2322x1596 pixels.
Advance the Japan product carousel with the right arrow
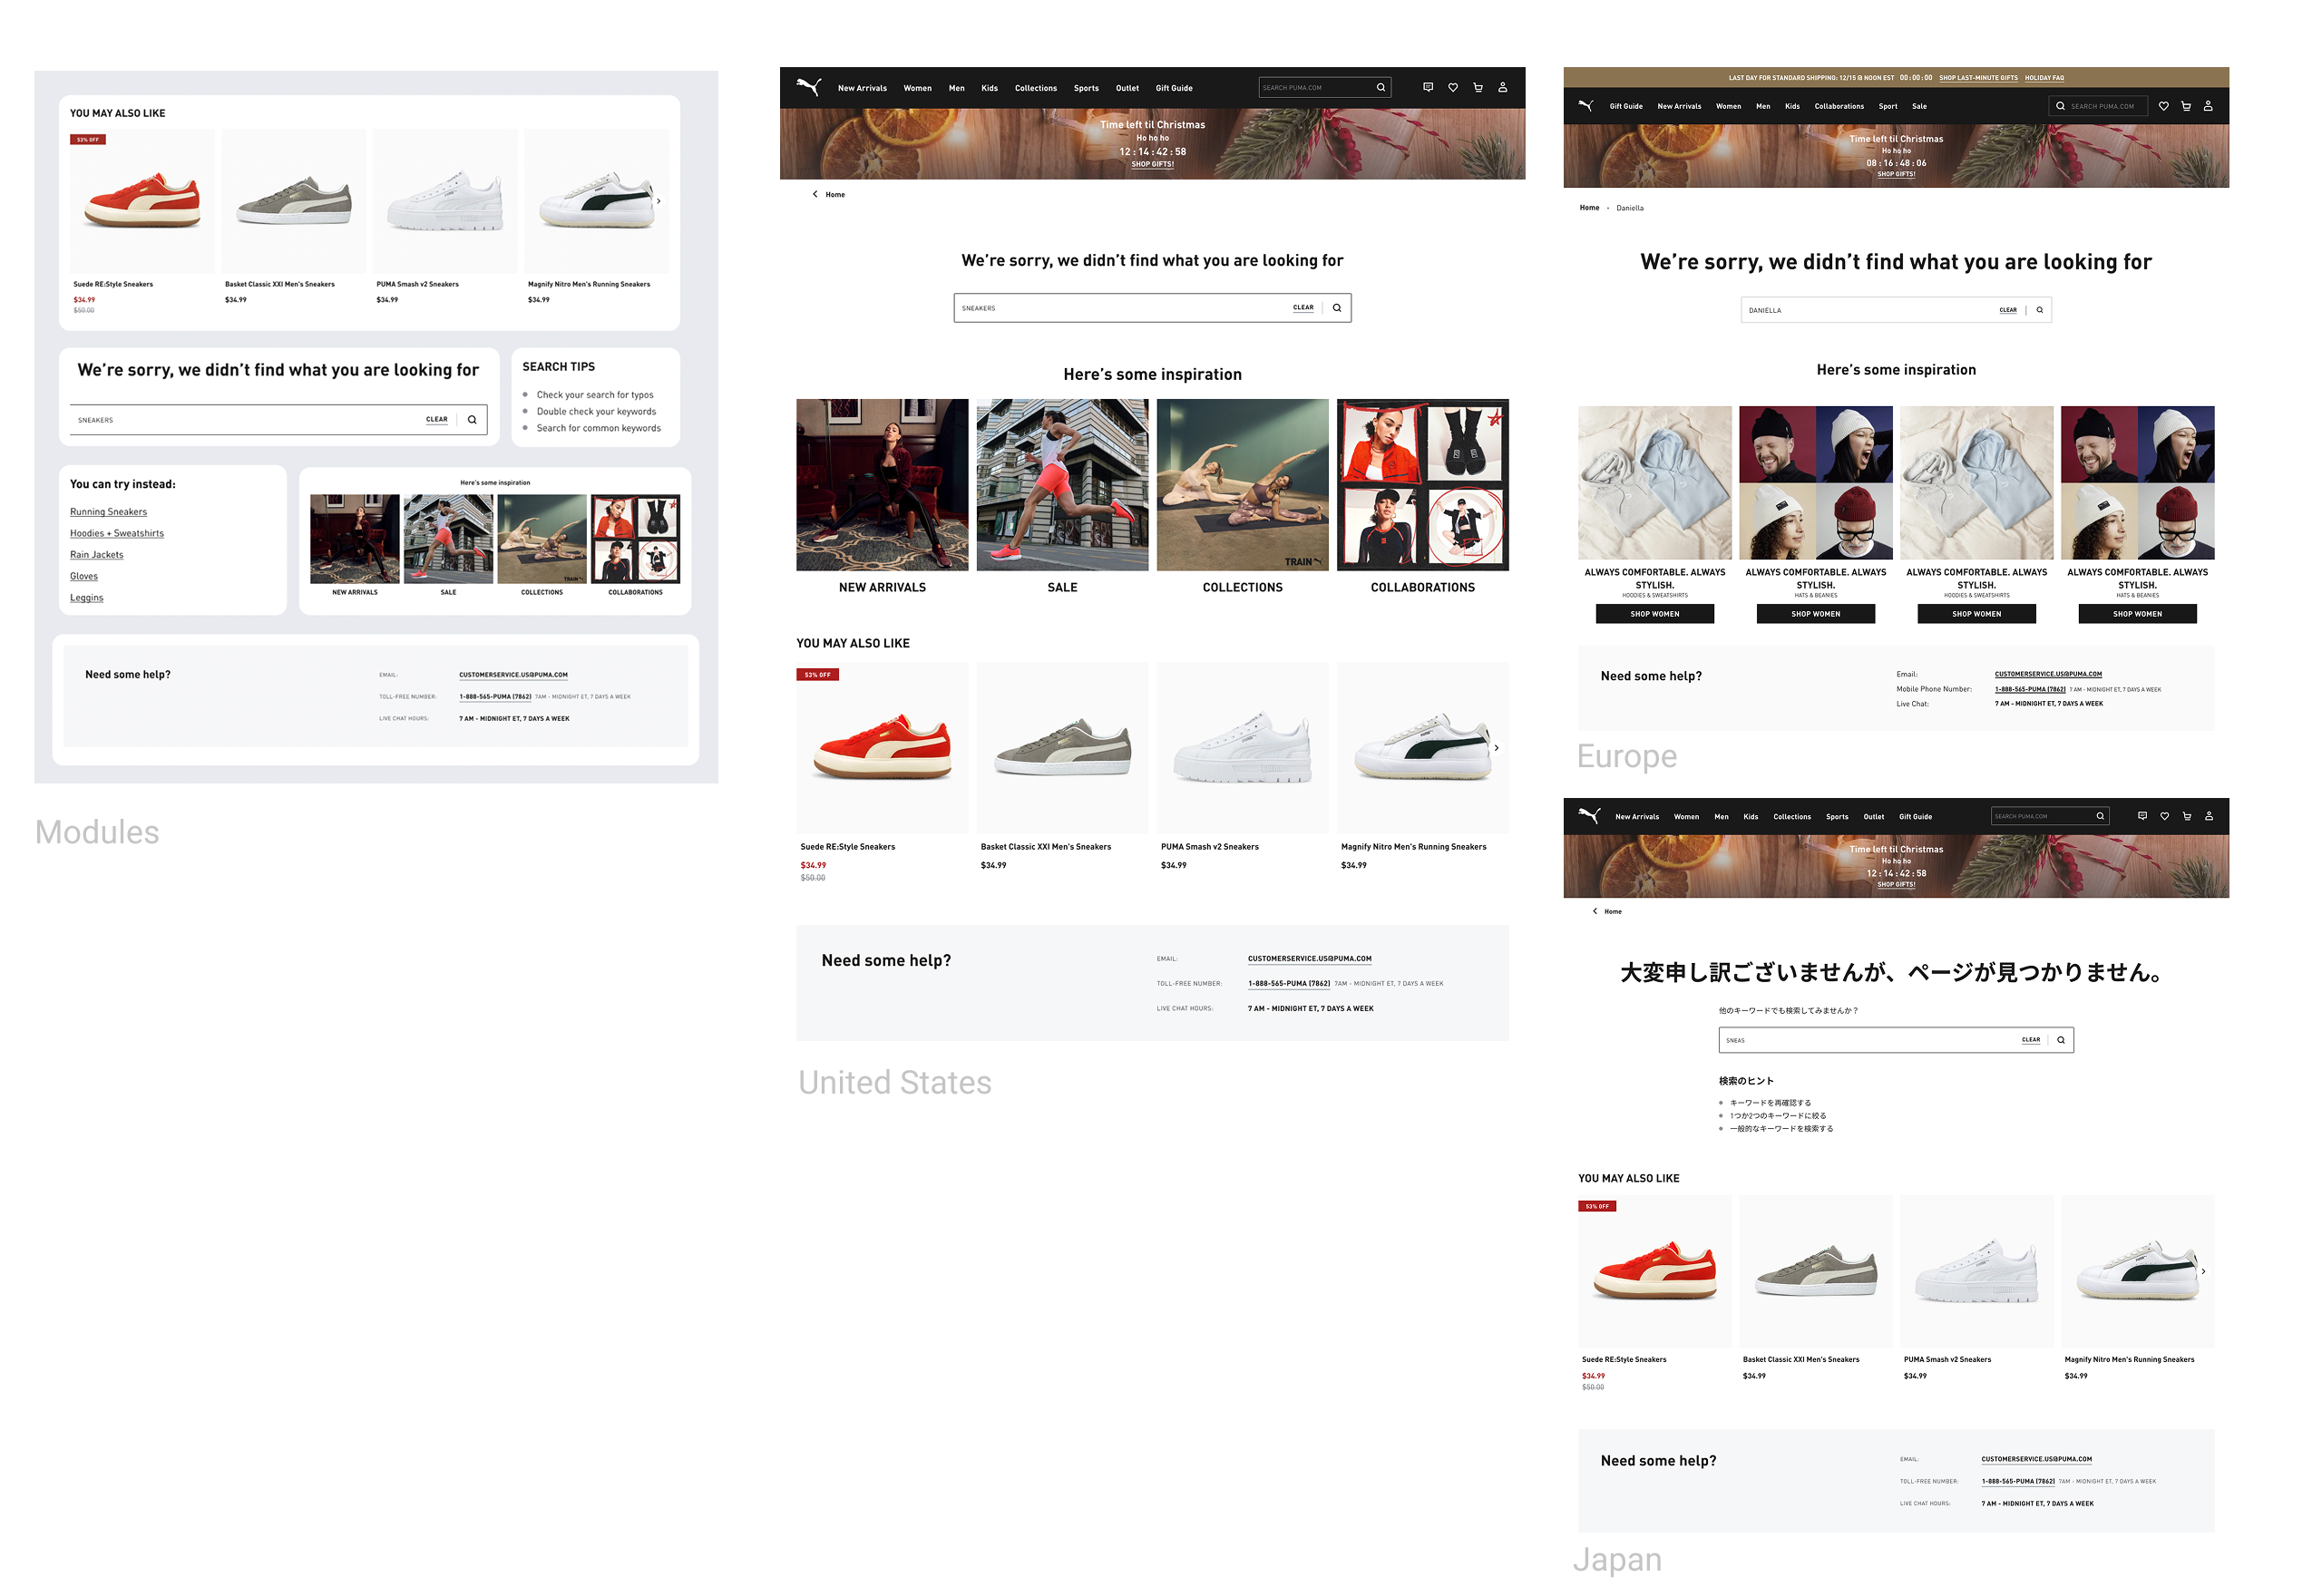(2203, 1272)
